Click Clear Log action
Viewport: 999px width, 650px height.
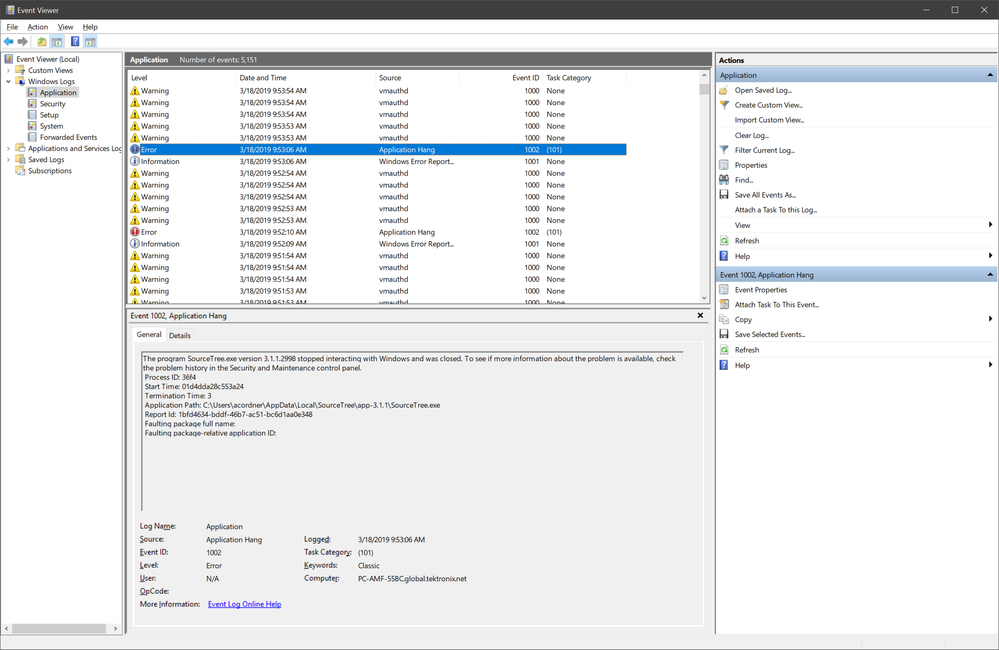(x=752, y=135)
